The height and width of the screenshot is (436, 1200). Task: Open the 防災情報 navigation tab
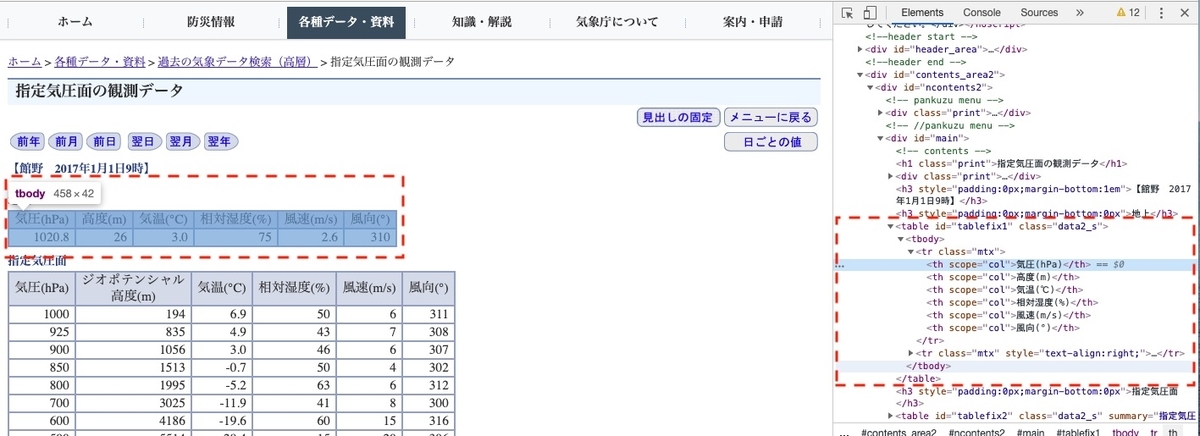pos(210,22)
